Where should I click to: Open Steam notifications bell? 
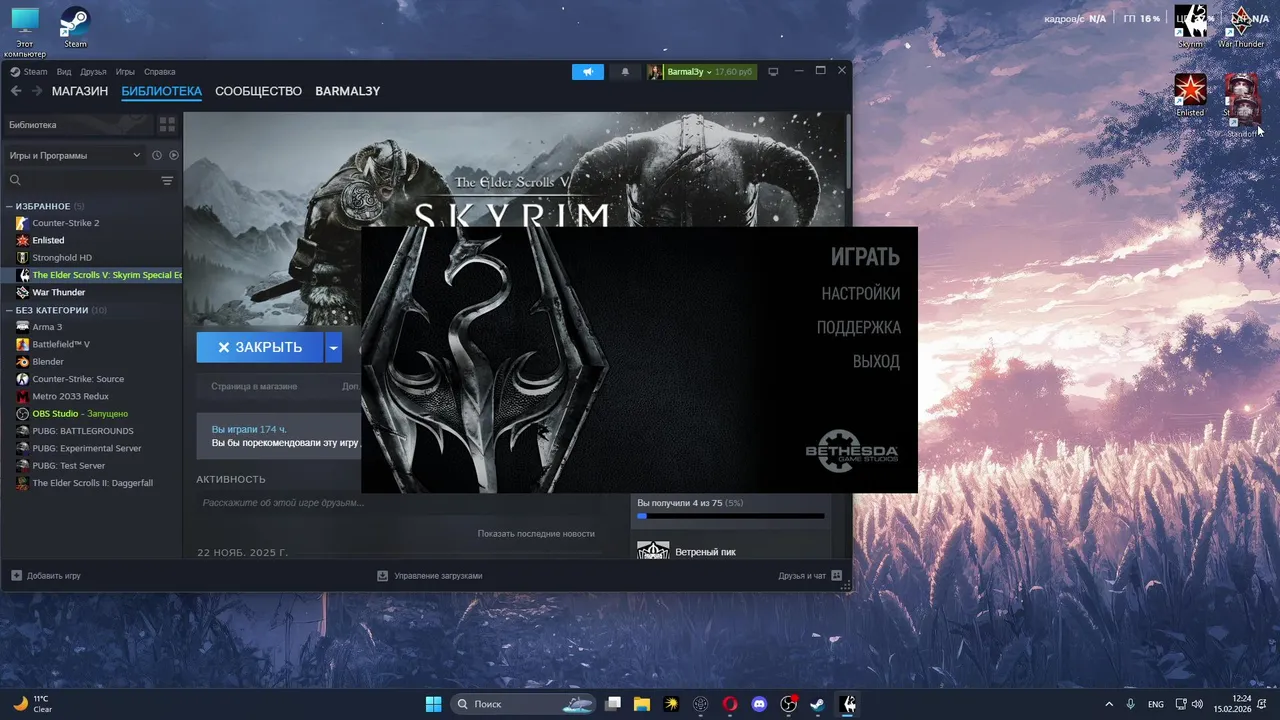[x=626, y=72]
